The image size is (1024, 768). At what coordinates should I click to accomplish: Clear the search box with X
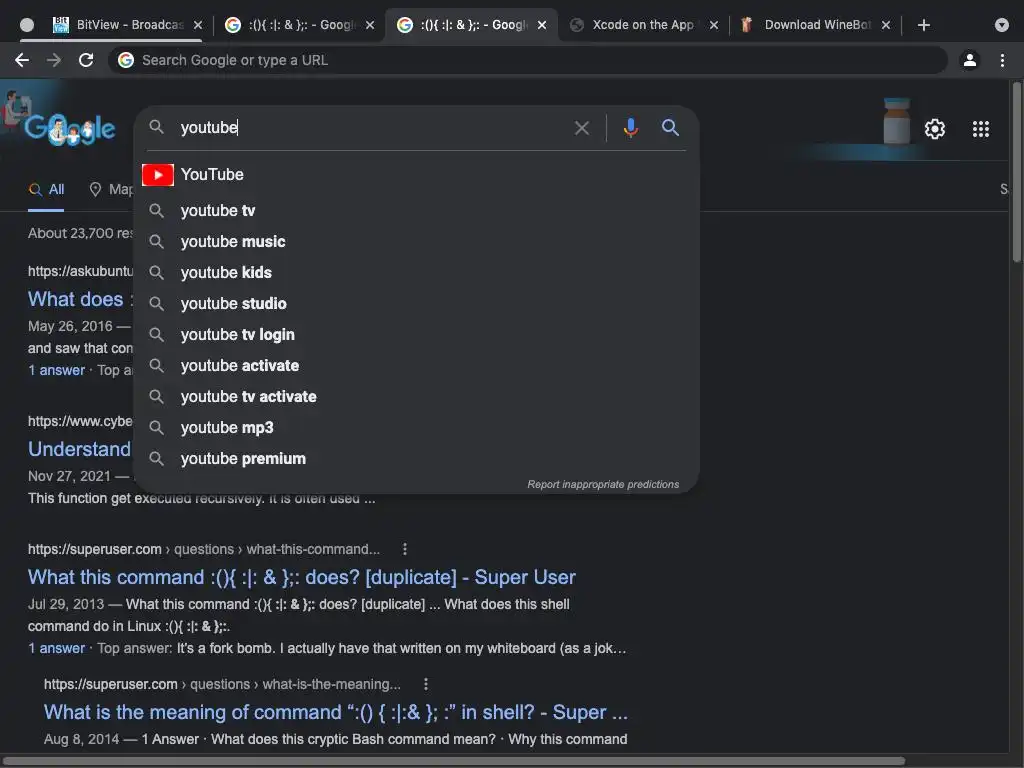[x=581, y=128]
